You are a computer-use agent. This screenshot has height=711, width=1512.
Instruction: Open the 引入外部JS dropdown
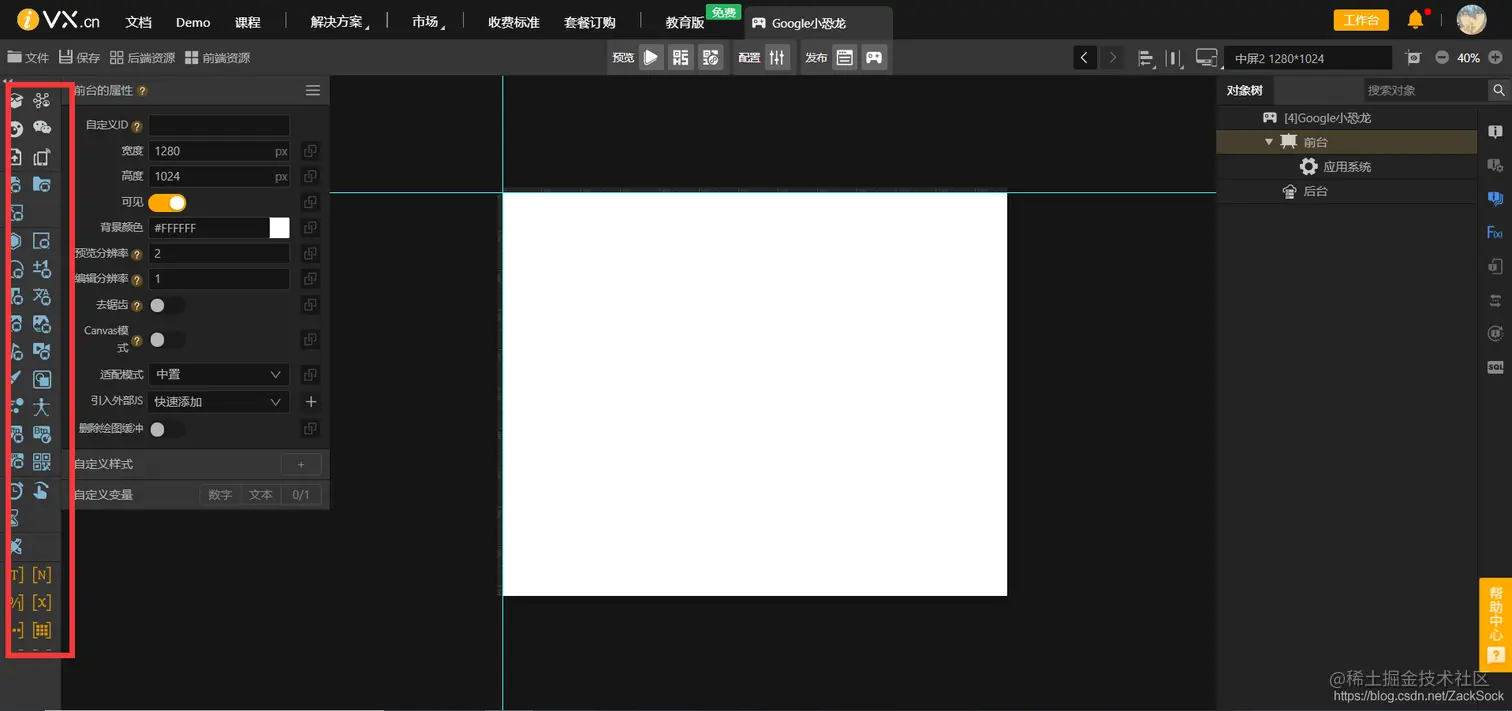[x=219, y=402]
